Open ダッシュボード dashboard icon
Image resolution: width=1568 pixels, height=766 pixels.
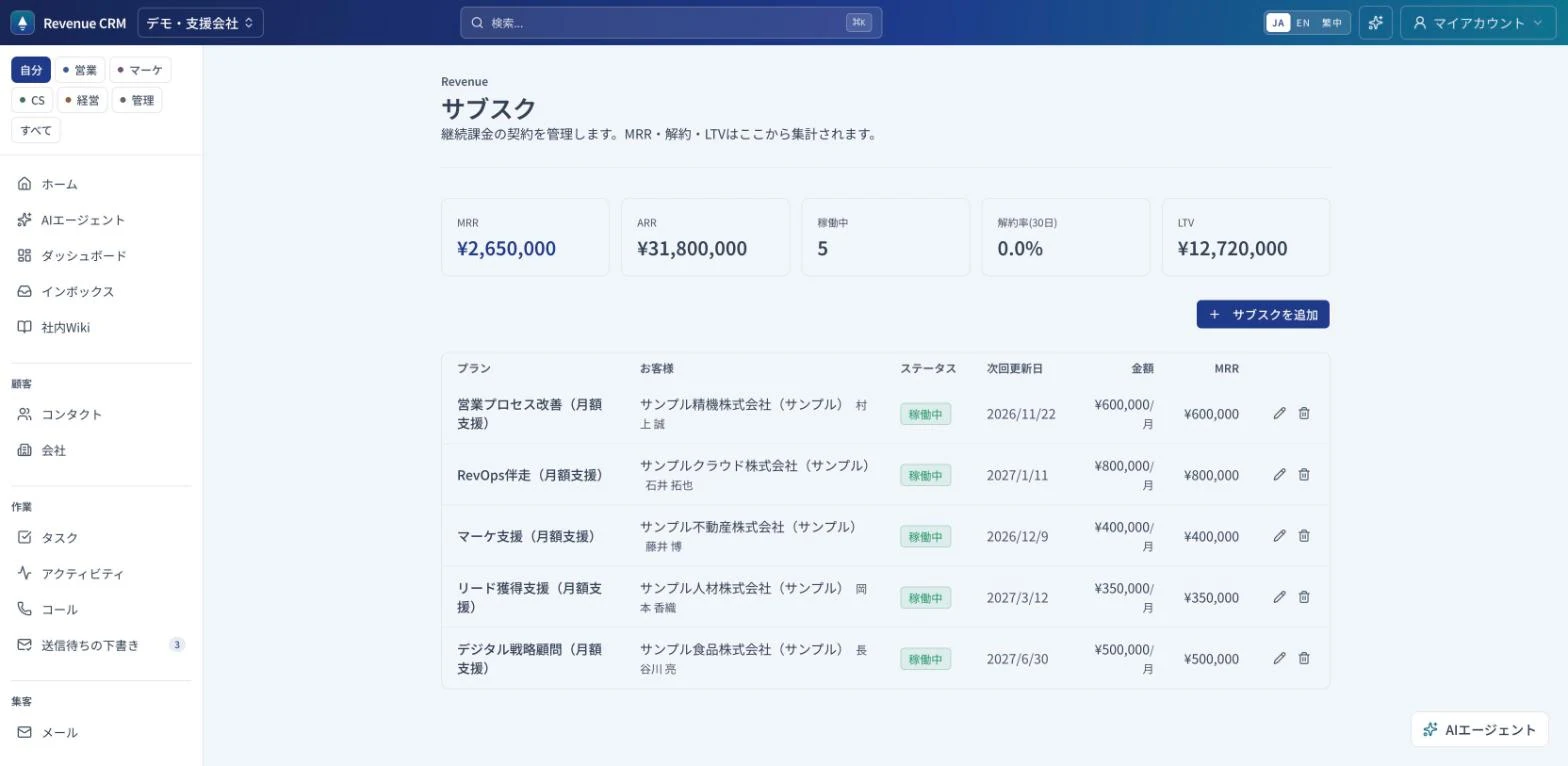point(24,256)
